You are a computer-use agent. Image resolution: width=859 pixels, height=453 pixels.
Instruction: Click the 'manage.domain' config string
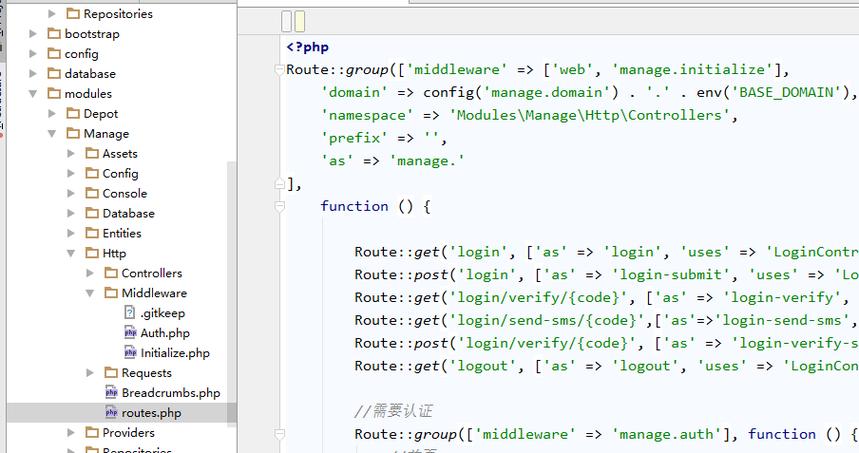pos(547,92)
